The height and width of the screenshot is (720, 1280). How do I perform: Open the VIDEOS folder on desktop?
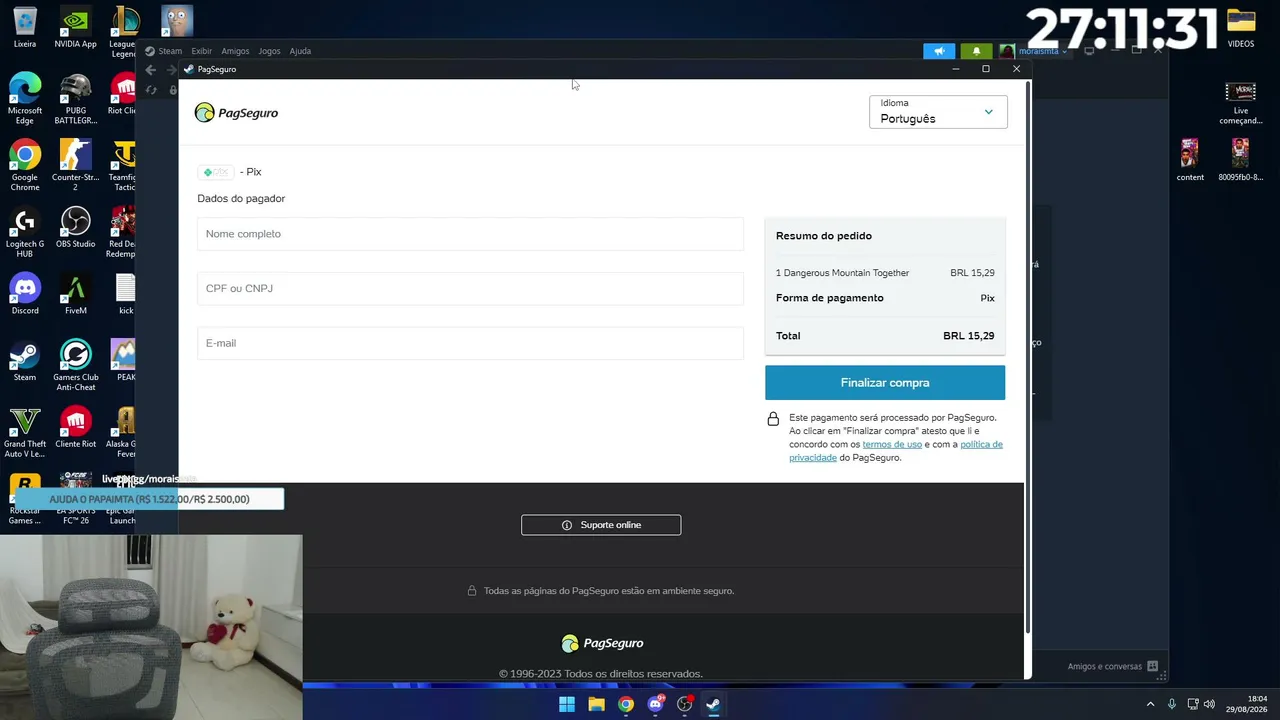pos(1241,28)
